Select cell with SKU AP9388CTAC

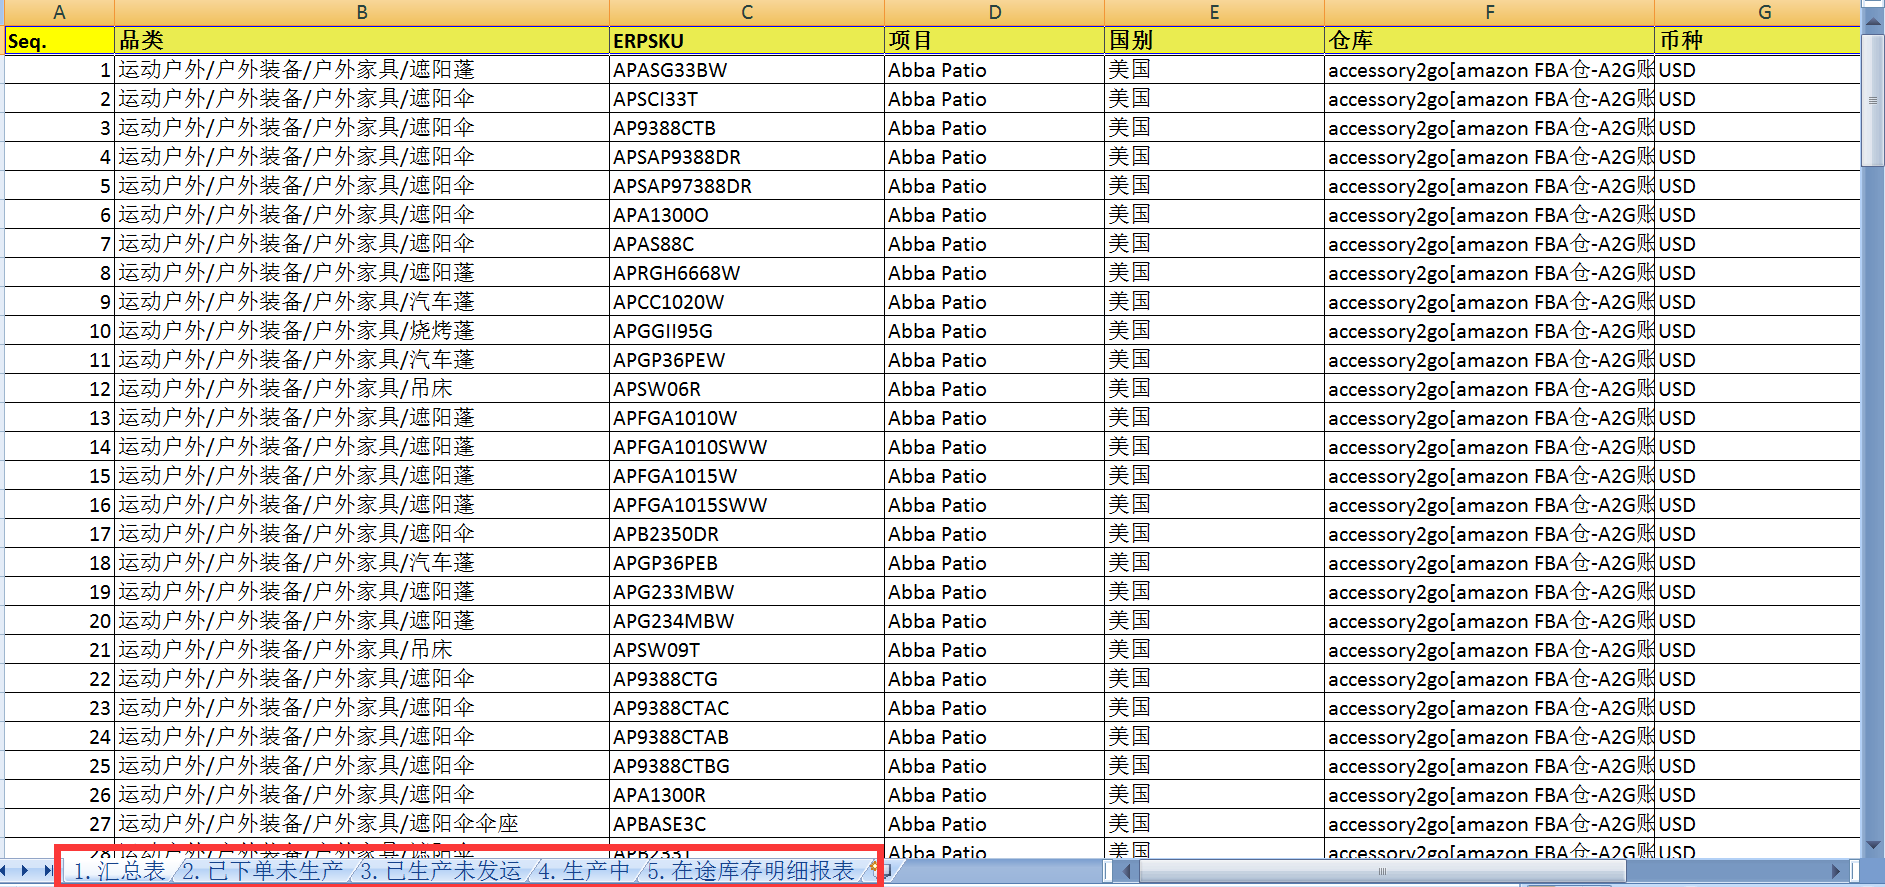pyautogui.click(x=747, y=708)
